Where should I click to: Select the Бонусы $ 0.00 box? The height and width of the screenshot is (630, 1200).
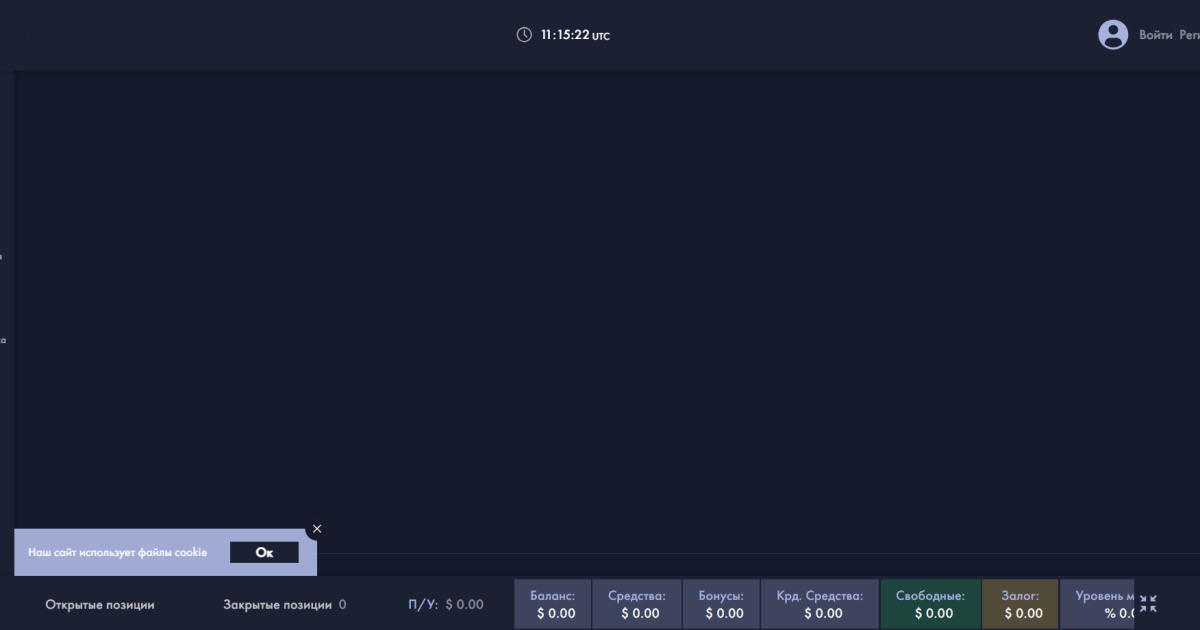click(721, 604)
